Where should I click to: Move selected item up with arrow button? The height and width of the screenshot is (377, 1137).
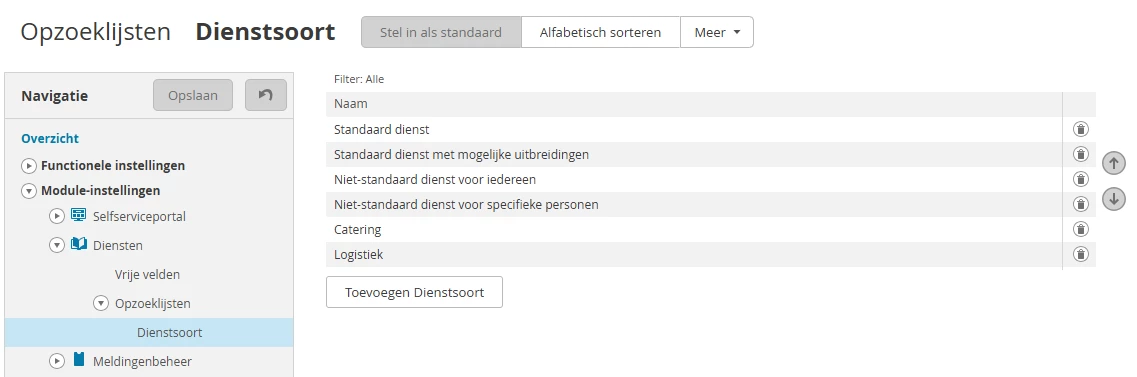tap(1114, 163)
